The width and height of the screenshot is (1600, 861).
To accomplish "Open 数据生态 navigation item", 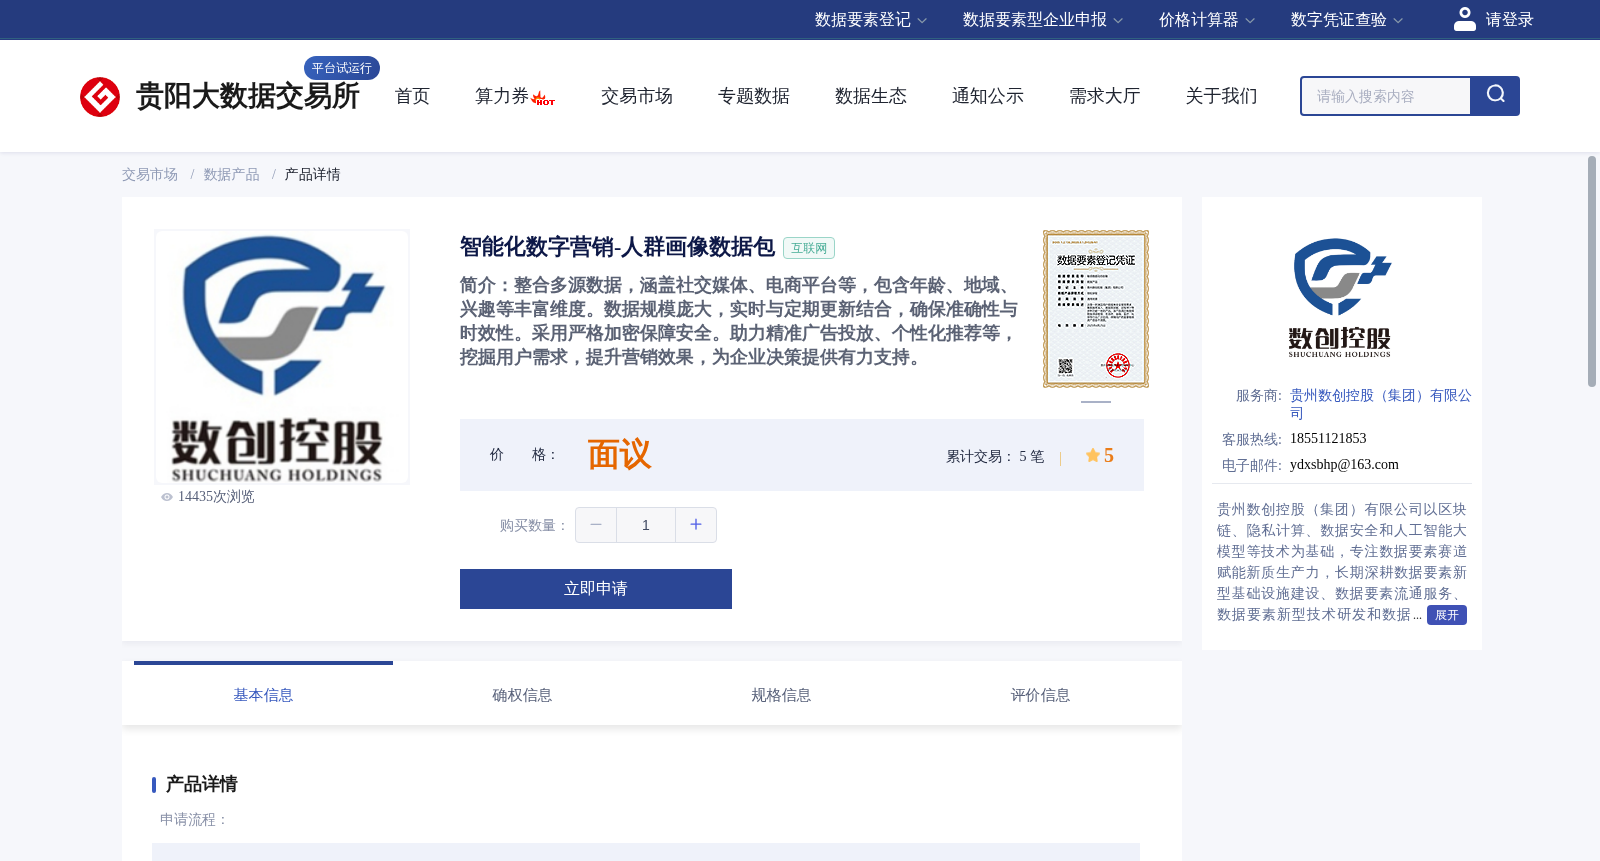I will point(871,96).
